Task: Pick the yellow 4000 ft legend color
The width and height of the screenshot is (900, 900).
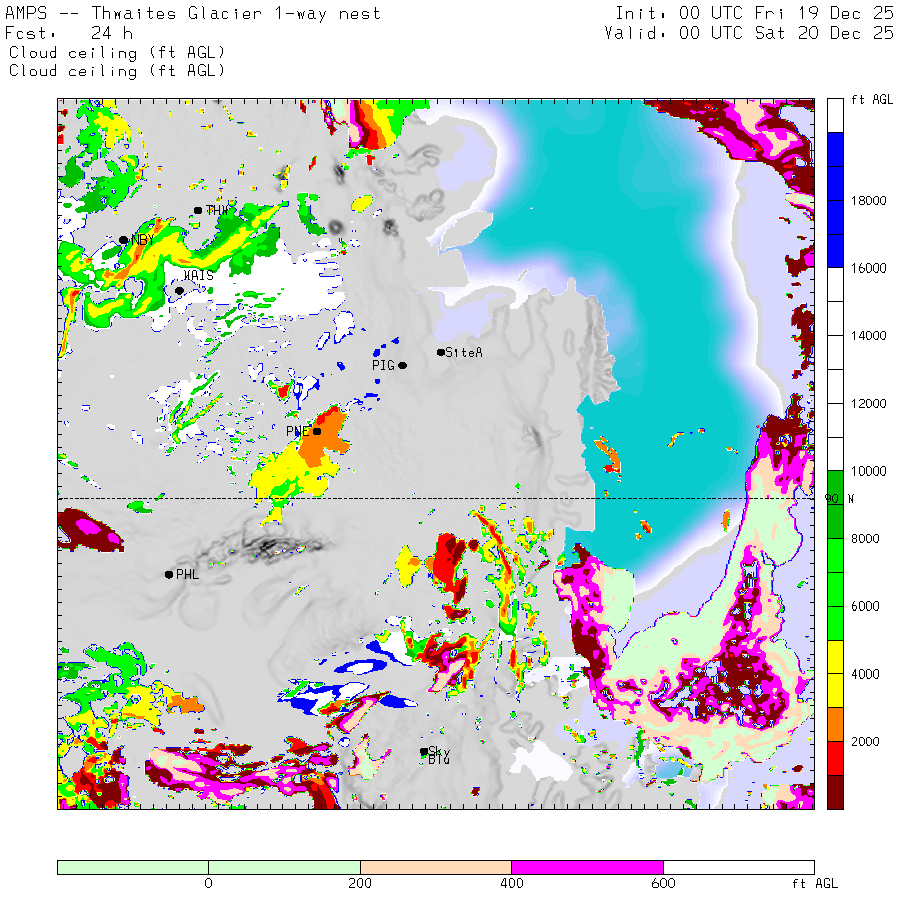Action: (835, 673)
